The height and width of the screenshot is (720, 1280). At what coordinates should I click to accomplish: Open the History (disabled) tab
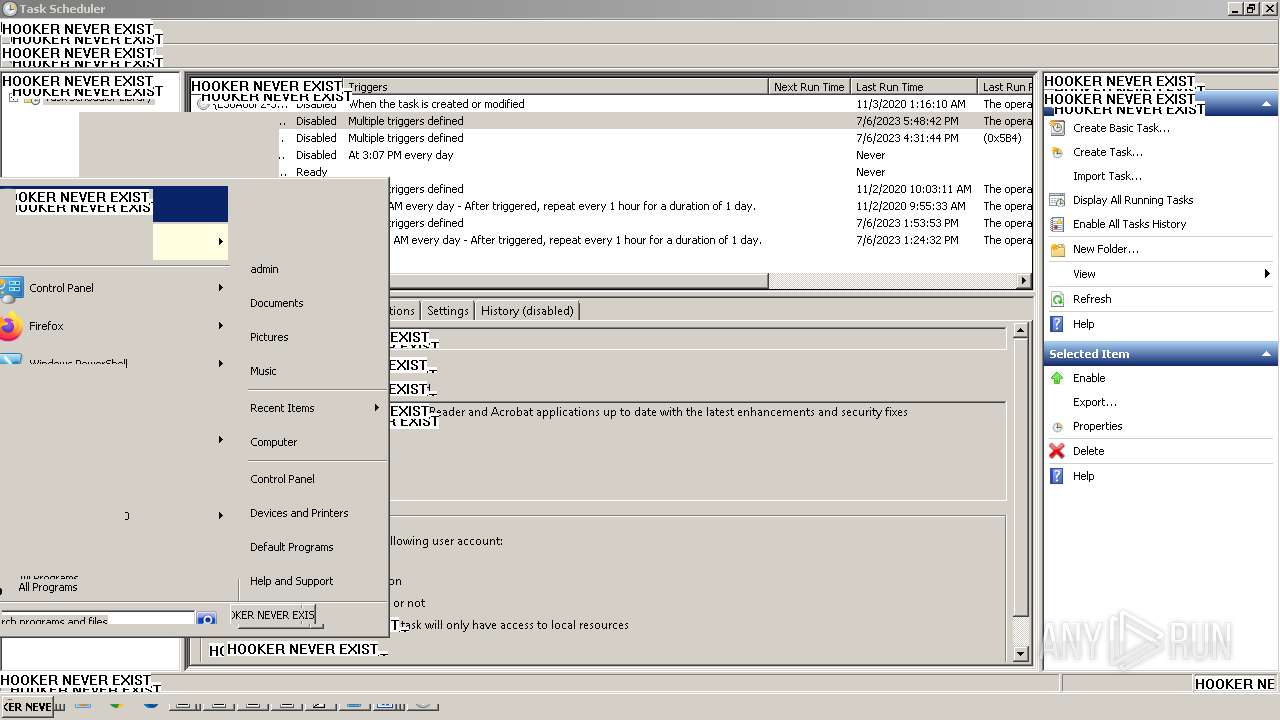coord(527,311)
